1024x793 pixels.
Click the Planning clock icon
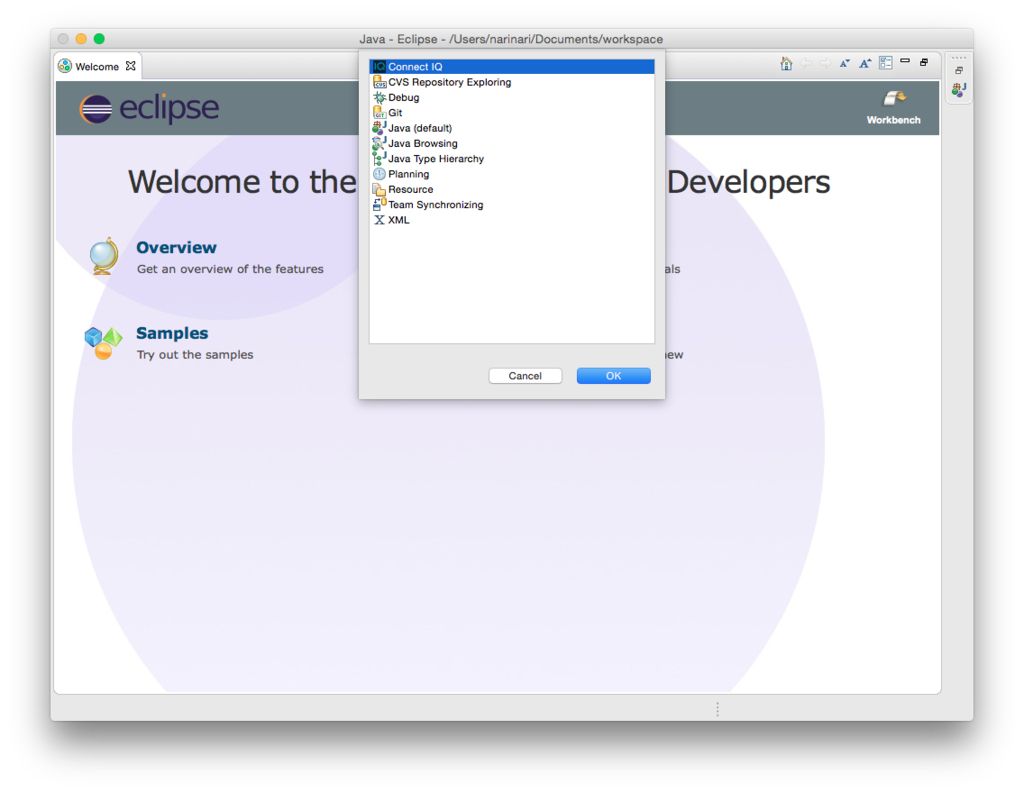(379, 174)
